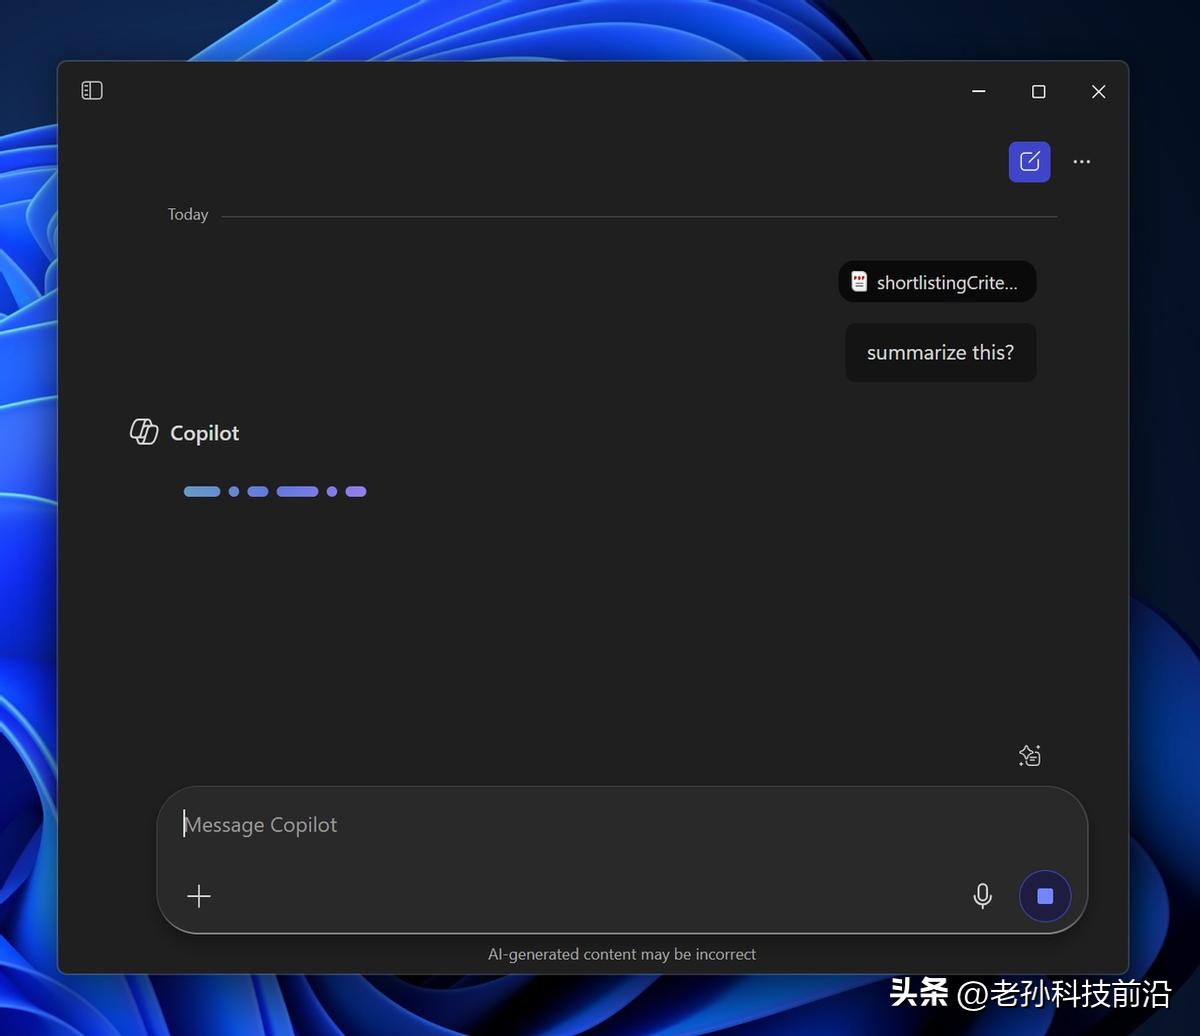Viewport: 1200px width, 1036px height.
Task: Click the Copilot name label
Action: point(204,432)
